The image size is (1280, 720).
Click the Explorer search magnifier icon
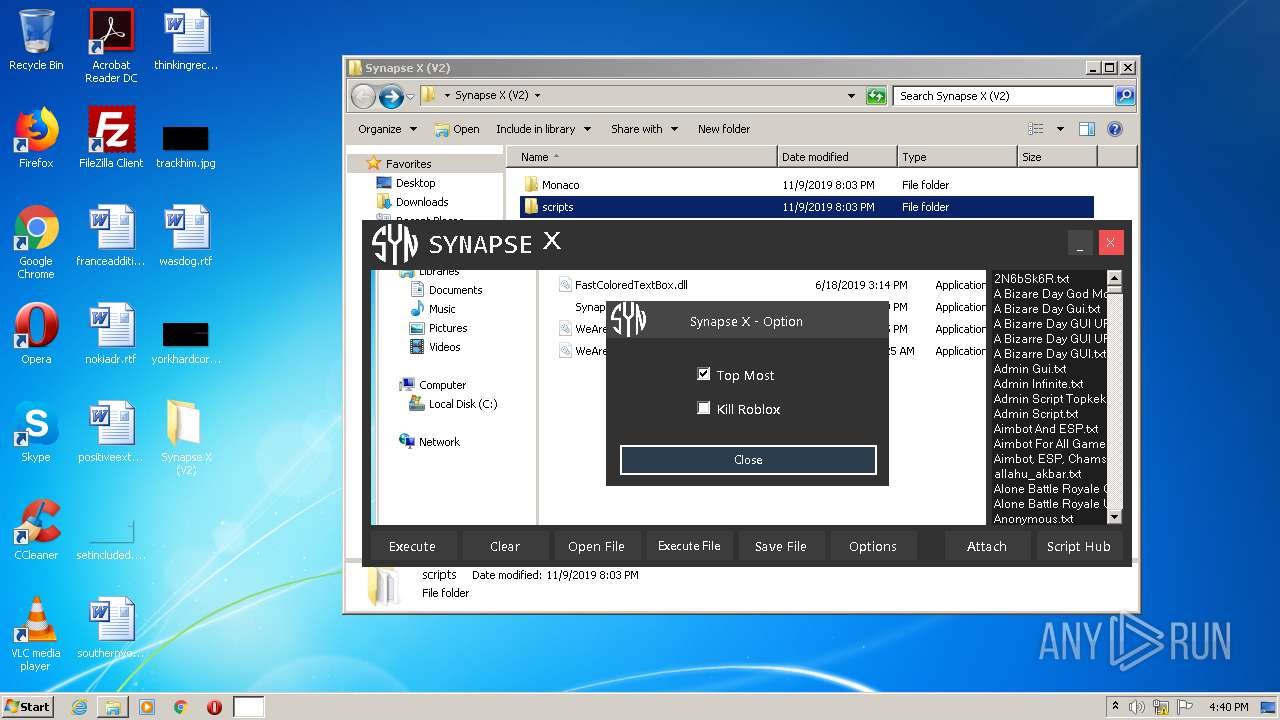[1125, 96]
